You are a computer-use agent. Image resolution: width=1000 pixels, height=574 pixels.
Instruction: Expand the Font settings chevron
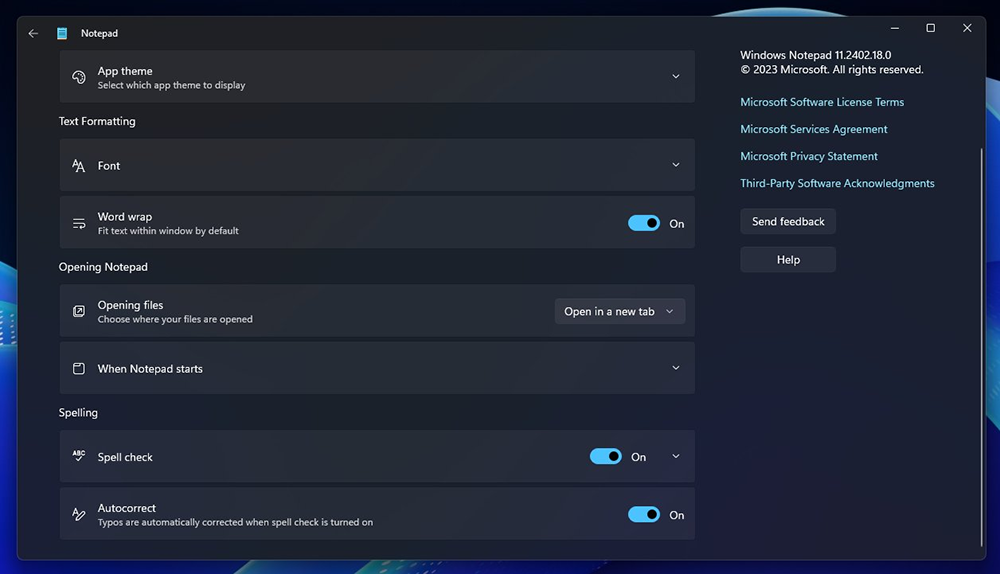(x=676, y=166)
